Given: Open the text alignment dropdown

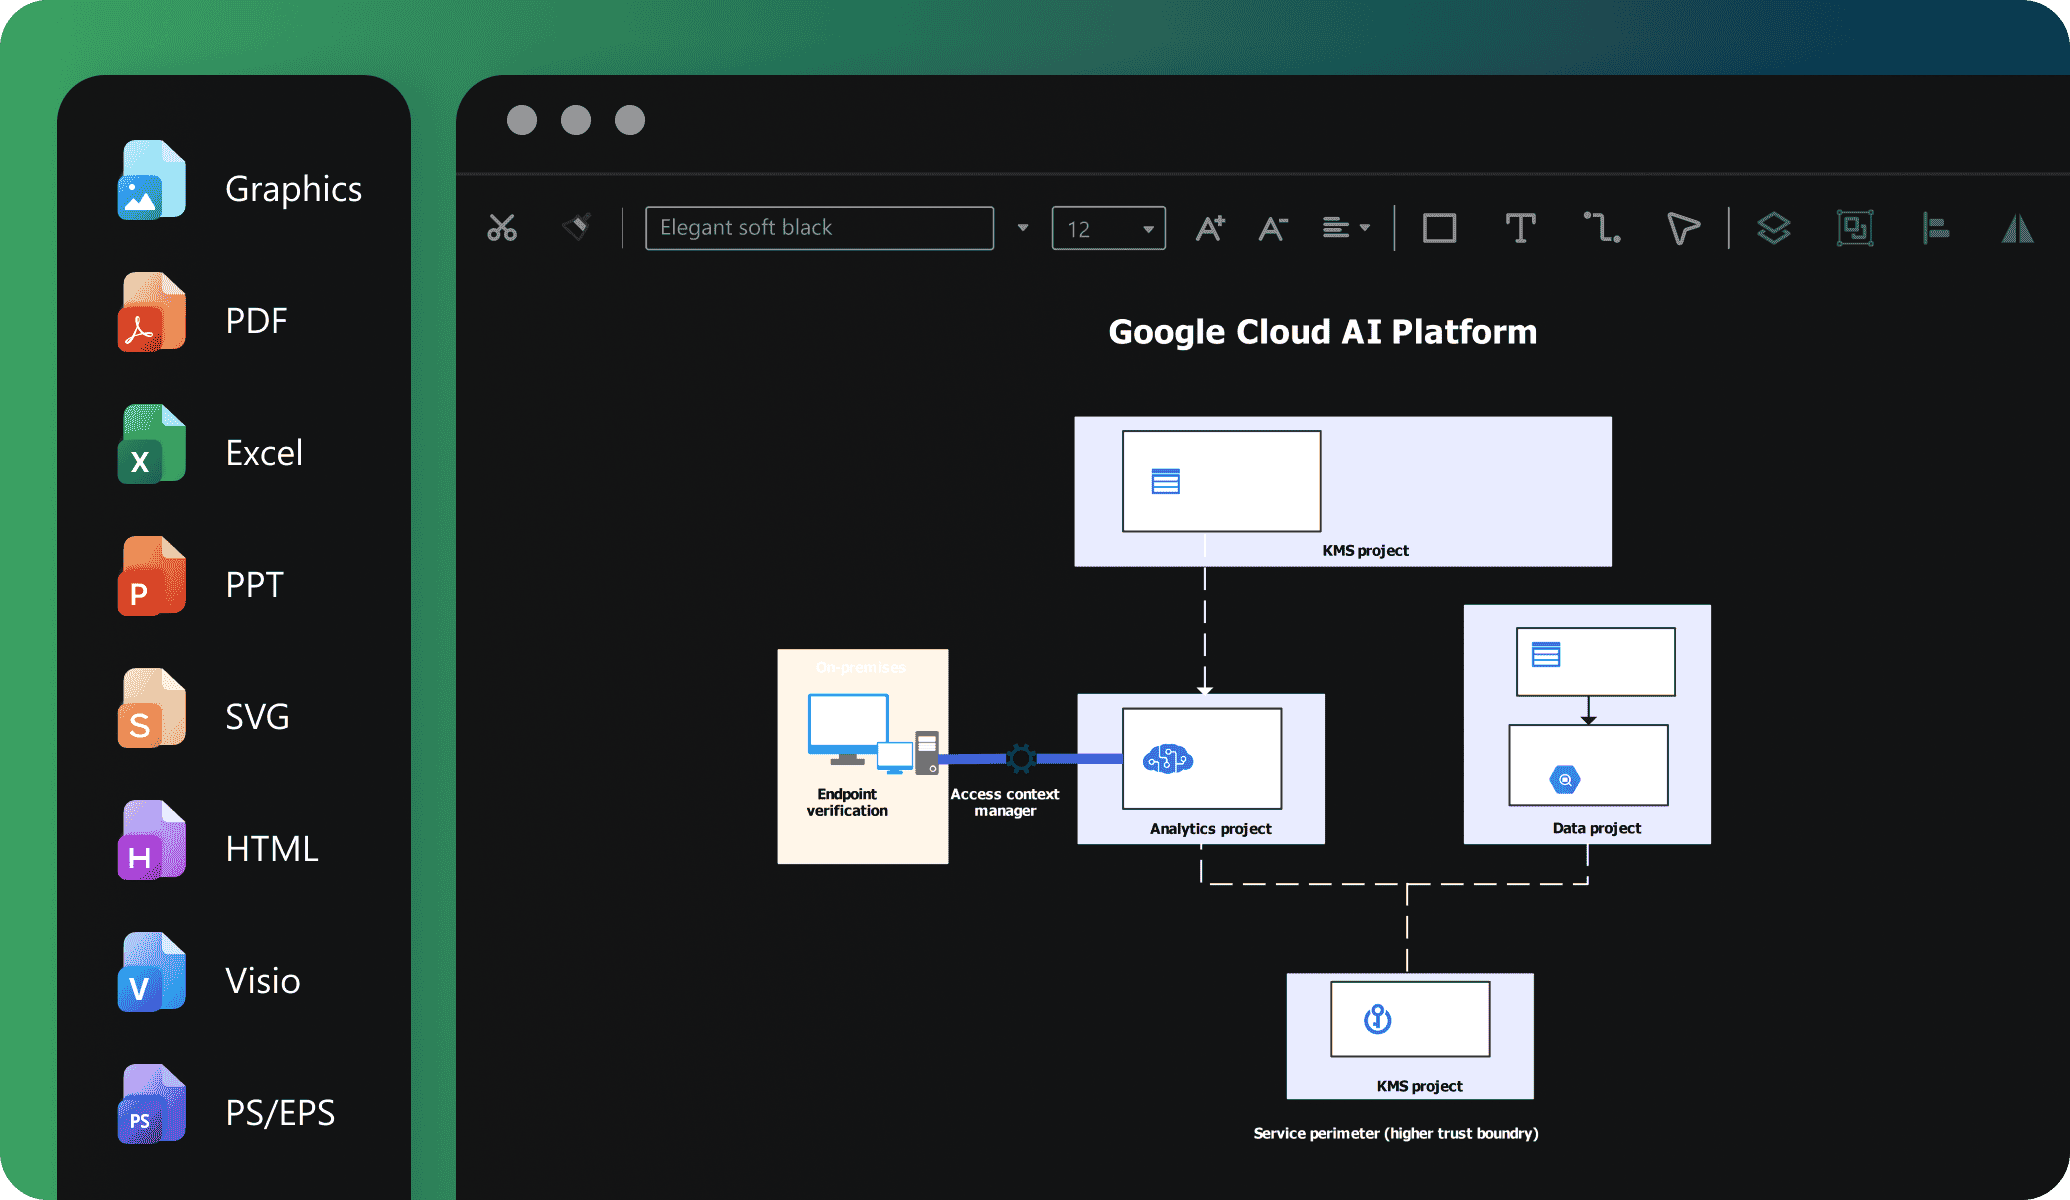Looking at the screenshot, I should [x=1346, y=228].
